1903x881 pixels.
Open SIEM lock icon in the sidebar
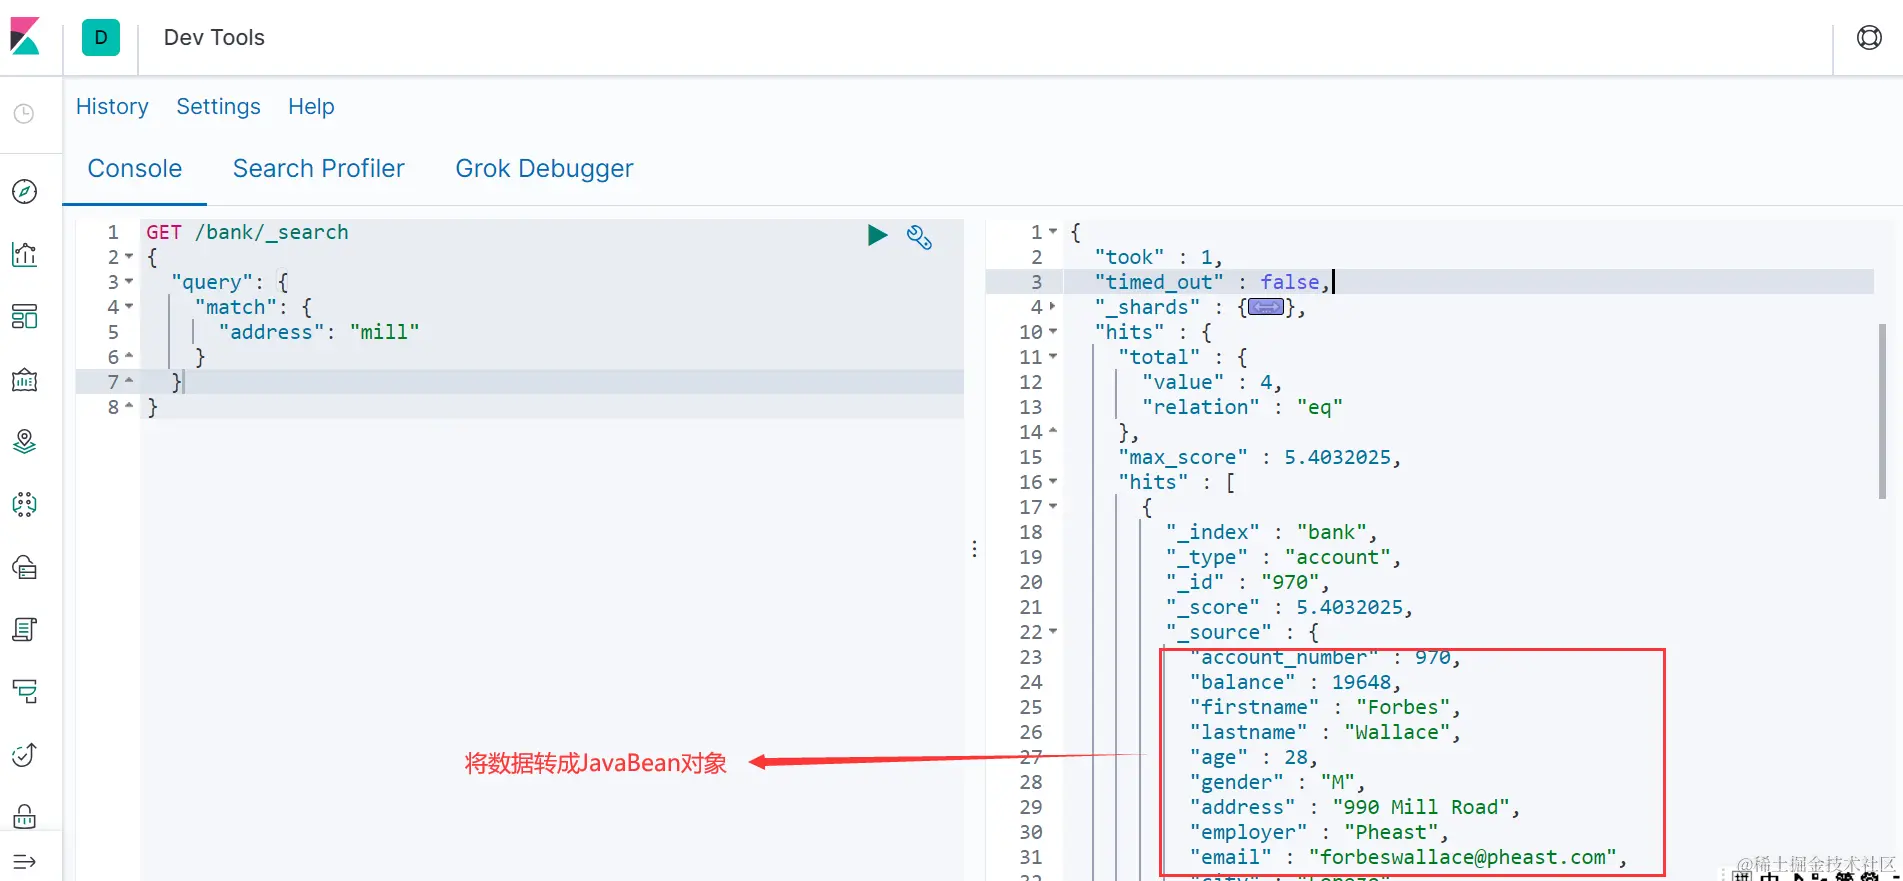[x=25, y=816]
